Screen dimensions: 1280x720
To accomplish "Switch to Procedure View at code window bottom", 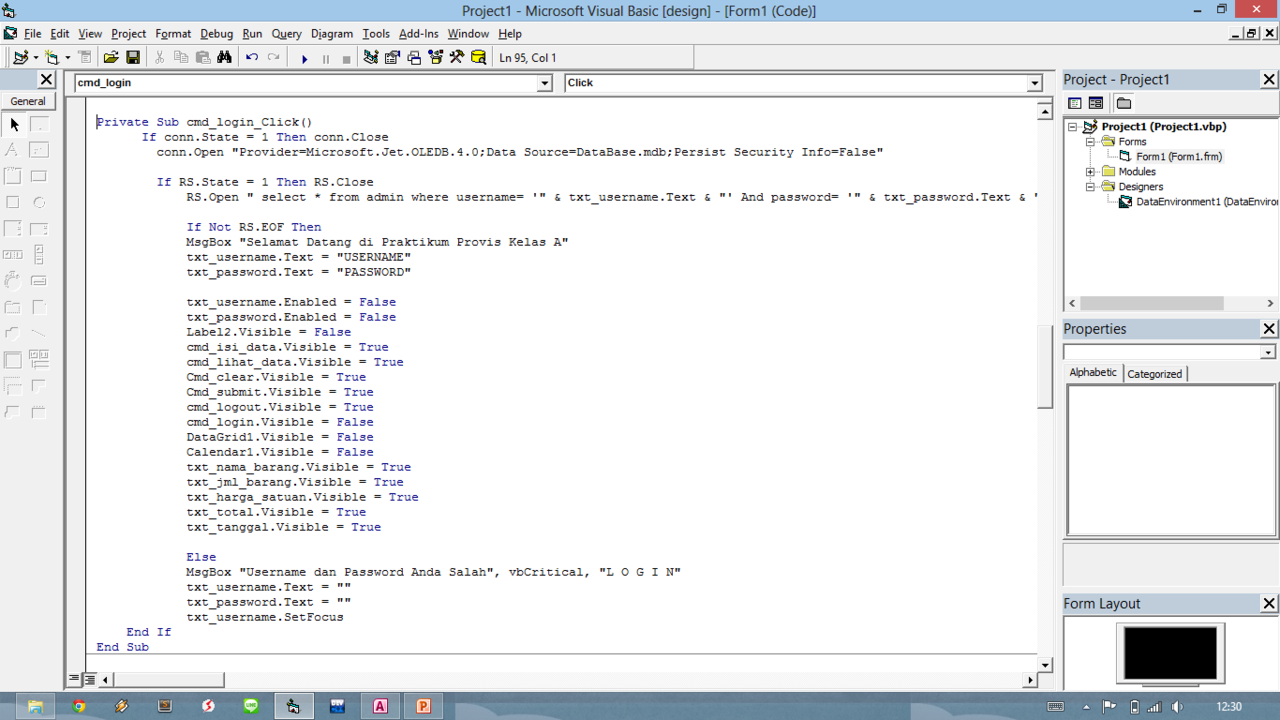I will [x=74, y=679].
